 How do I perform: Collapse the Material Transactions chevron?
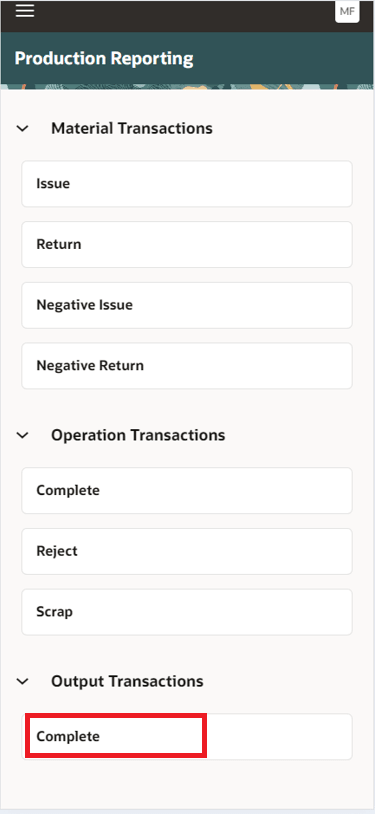(22, 128)
